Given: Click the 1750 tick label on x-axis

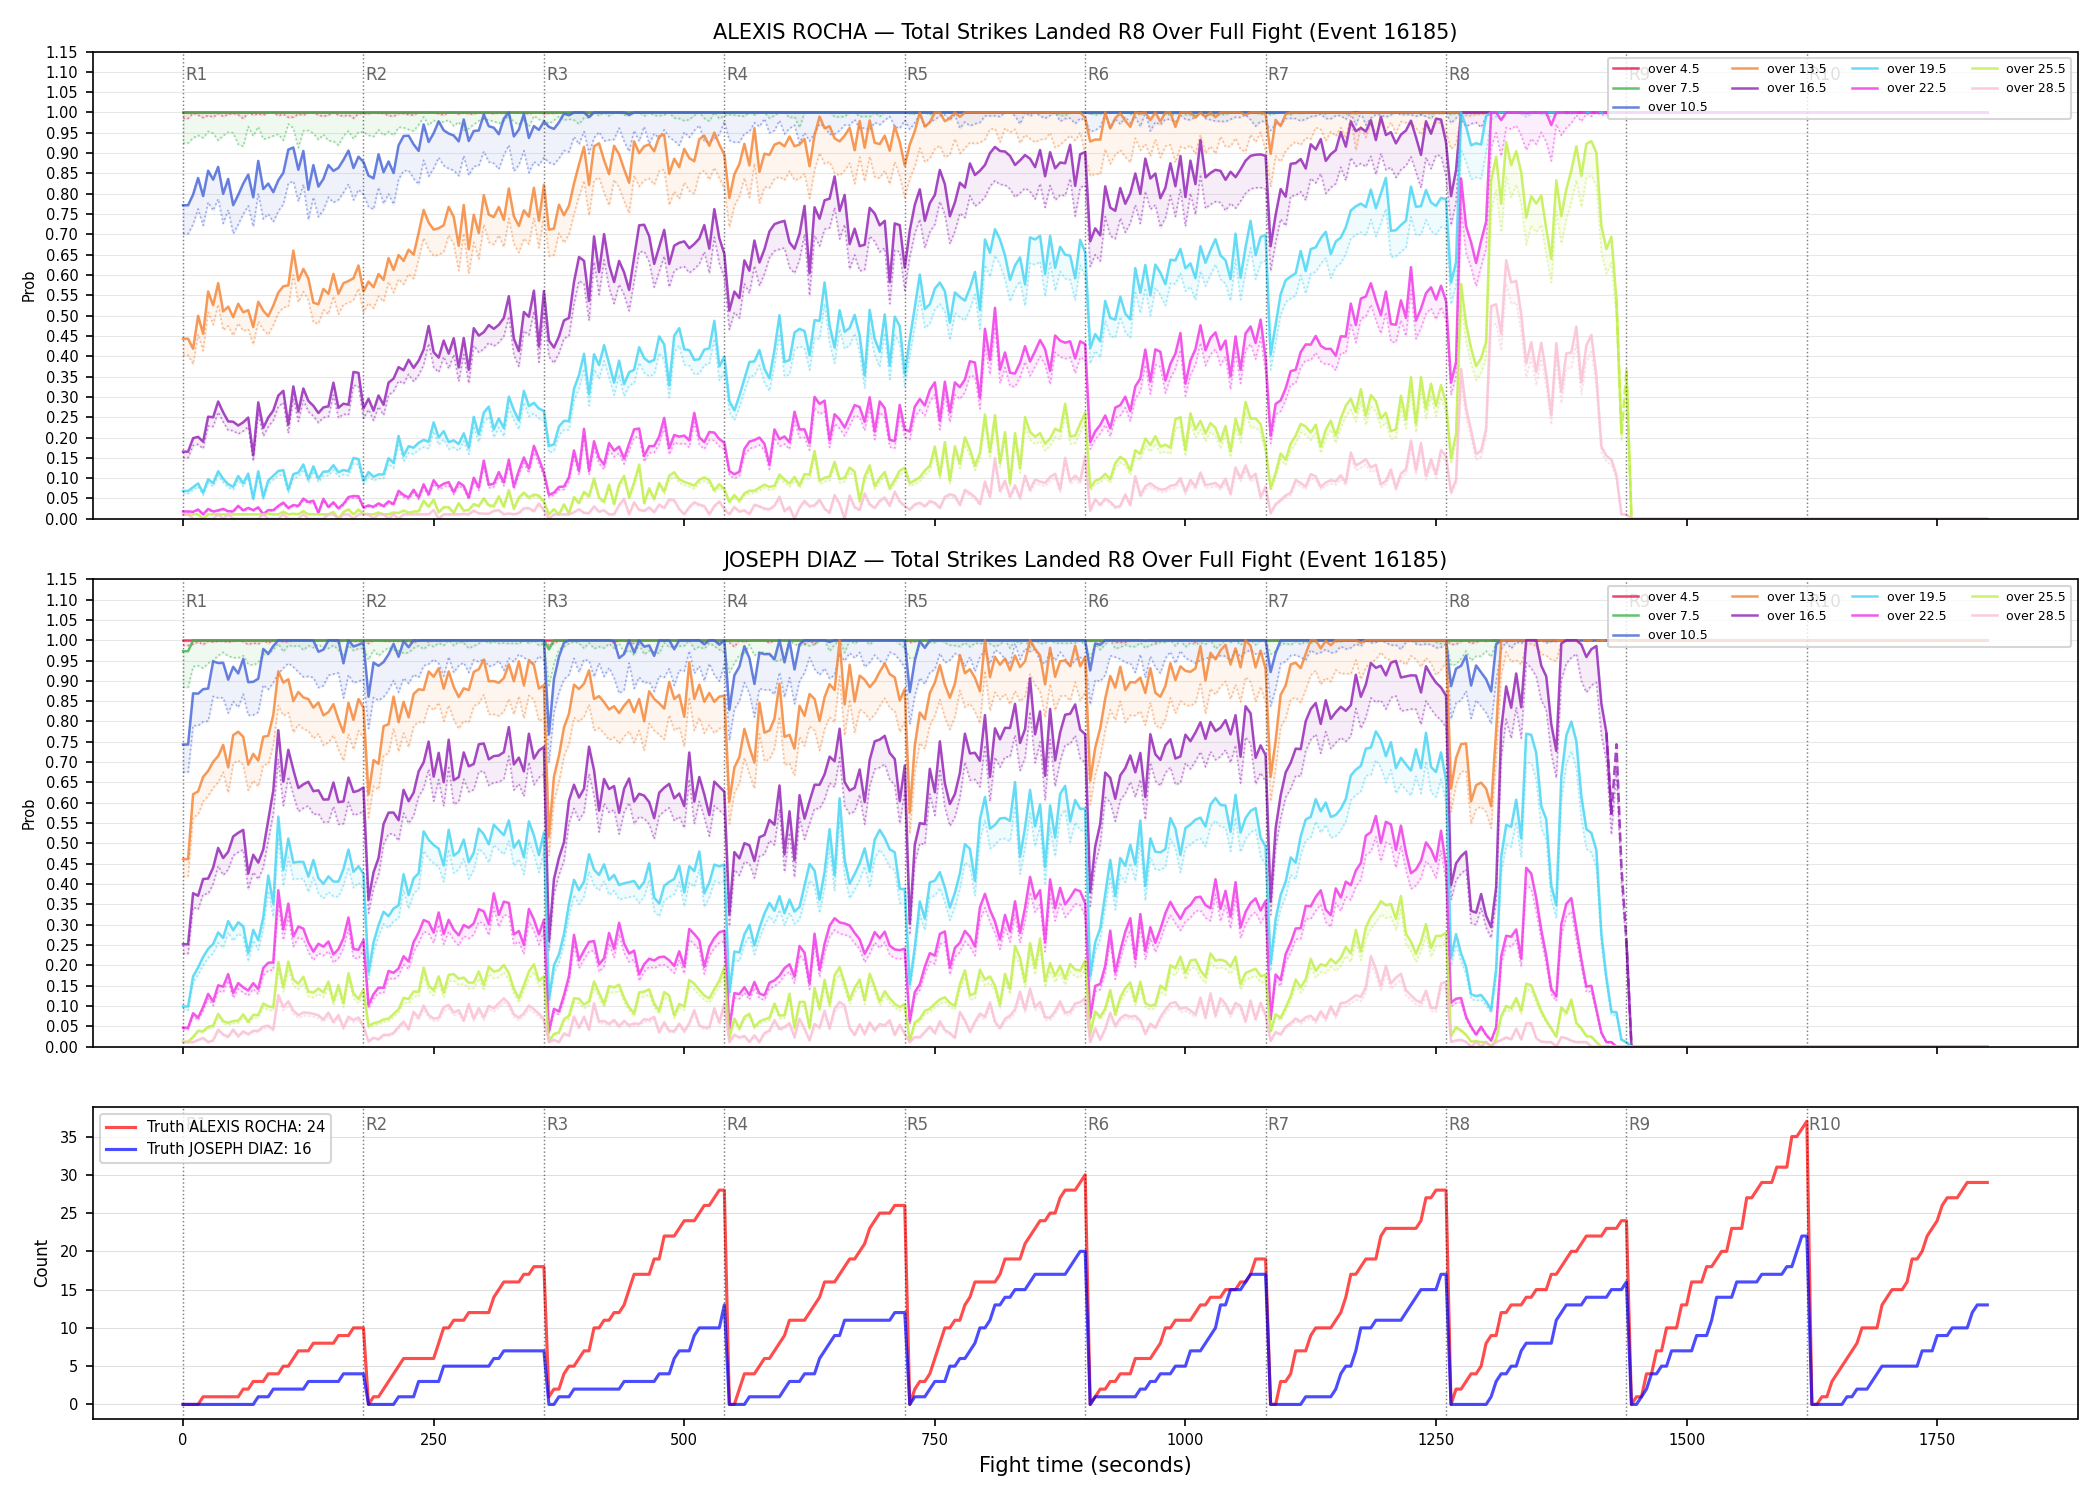Looking at the screenshot, I should (x=1937, y=1439).
